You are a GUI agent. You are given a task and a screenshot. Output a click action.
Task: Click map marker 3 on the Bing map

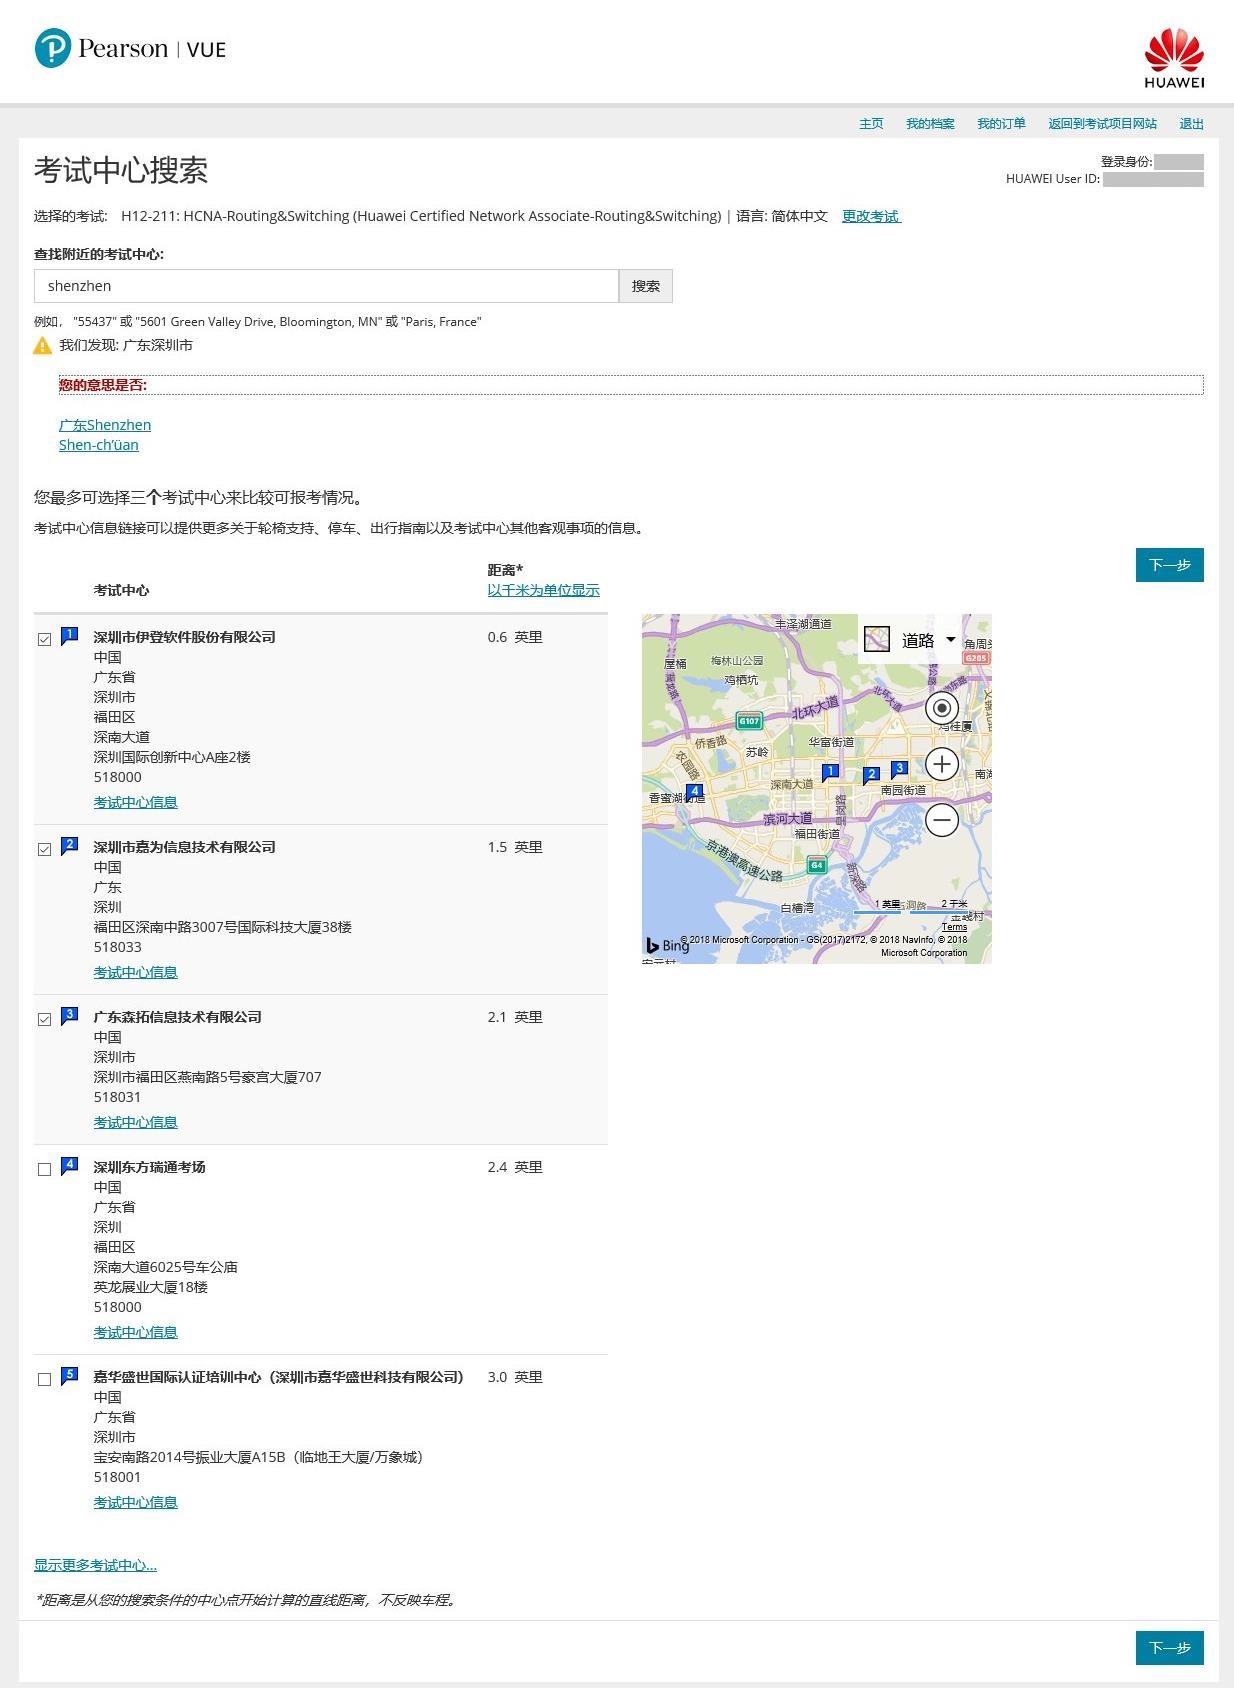coord(899,769)
